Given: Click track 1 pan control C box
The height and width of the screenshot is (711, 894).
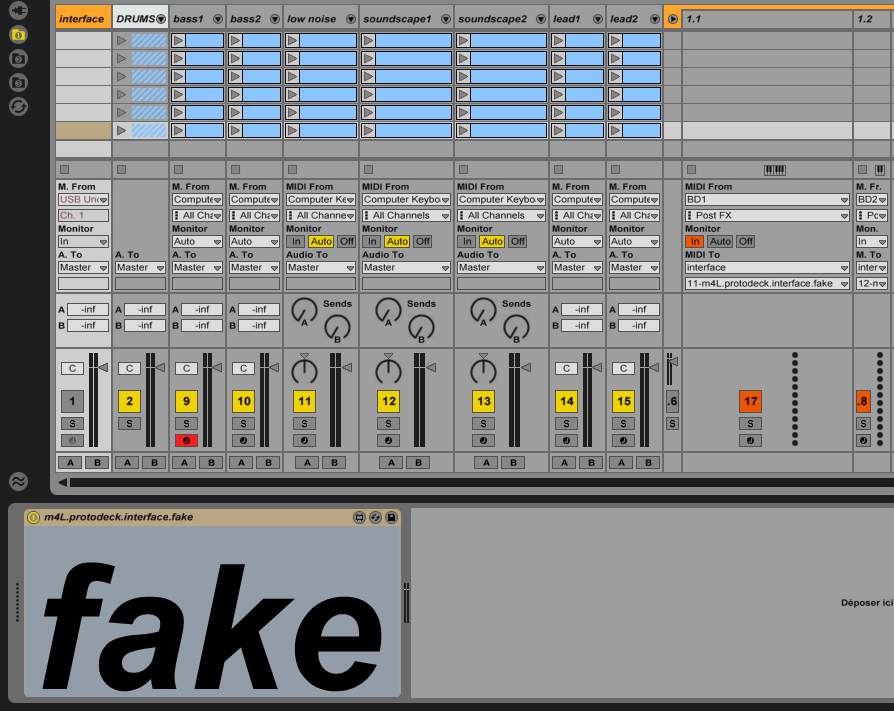Looking at the screenshot, I should 72,368.
